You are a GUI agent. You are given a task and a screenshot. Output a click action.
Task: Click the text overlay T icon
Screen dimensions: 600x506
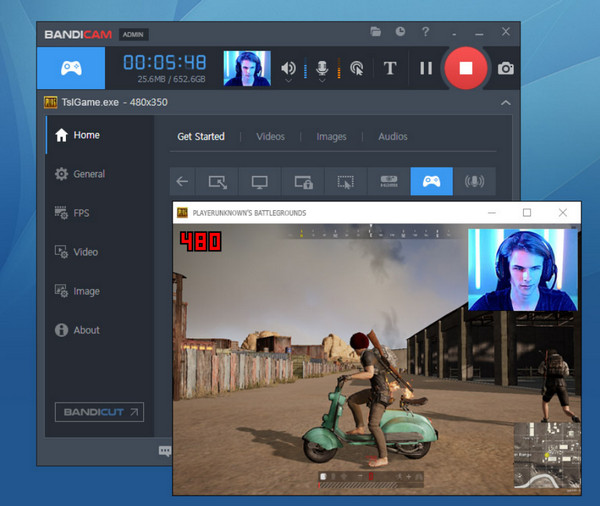coord(390,68)
